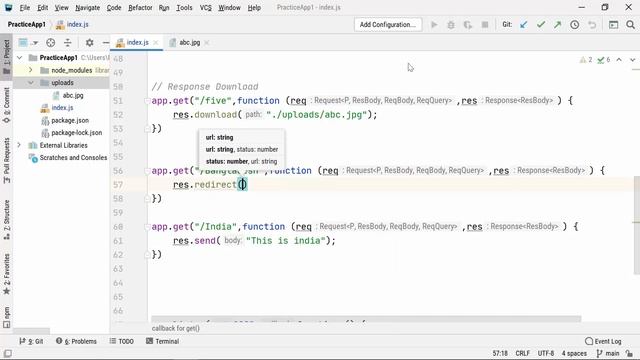The image size is (640, 360).
Task: Click the Debug bug icon
Action: click(x=451, y=25)
